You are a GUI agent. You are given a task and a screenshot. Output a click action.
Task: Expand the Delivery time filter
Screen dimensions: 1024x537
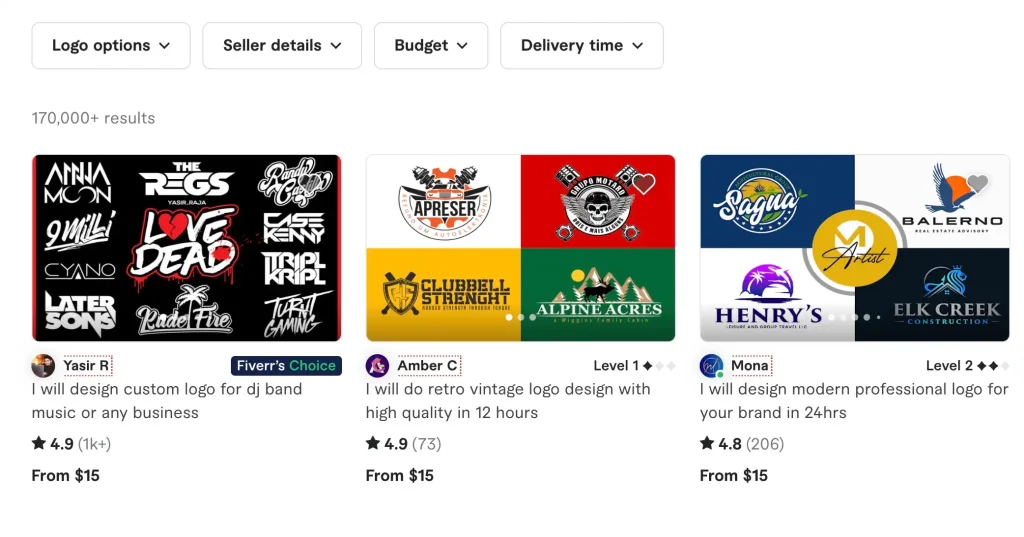click(x=582, y=46)
